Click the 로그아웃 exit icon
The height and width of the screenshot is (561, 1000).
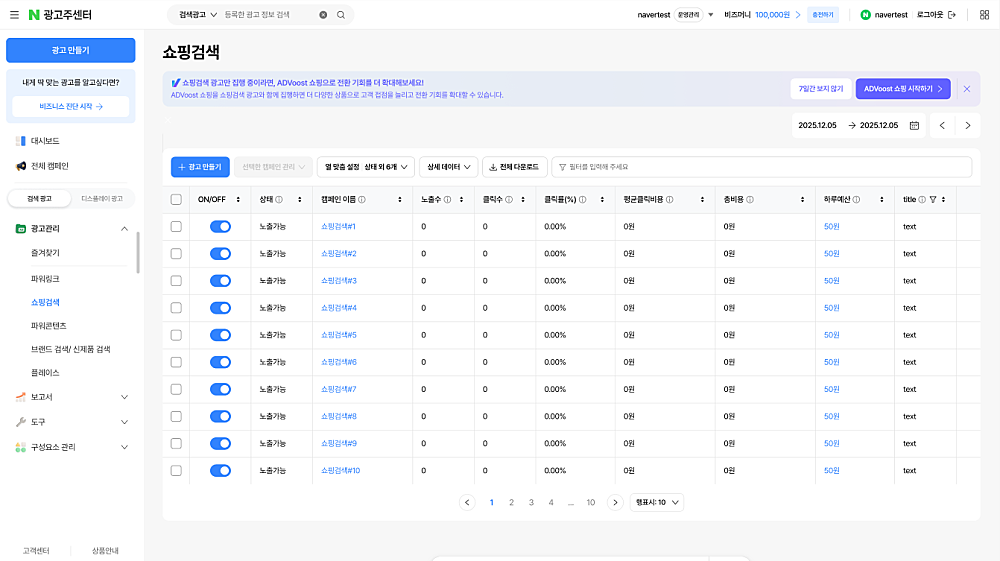click(952, 15)
